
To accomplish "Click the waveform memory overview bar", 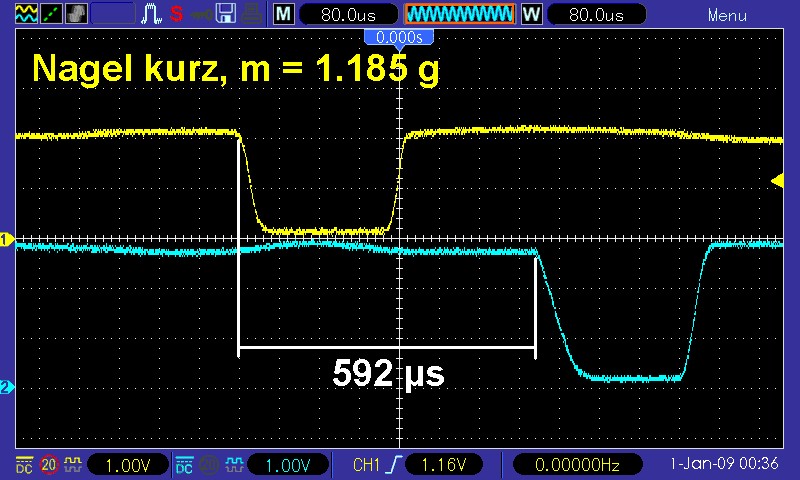I will 459,15.
